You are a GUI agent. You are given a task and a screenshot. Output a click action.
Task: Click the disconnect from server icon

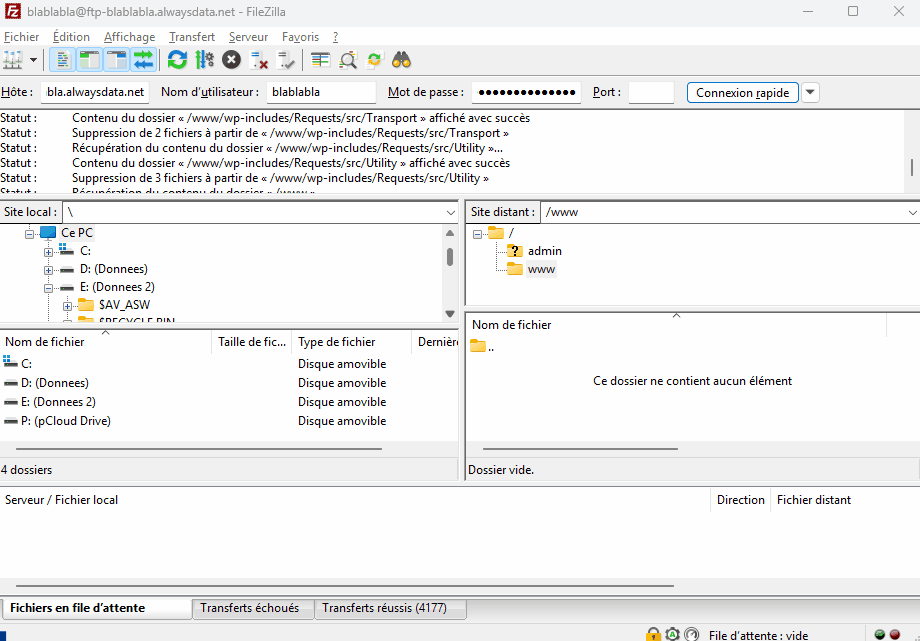pyautogui.click(x=259, y=60)
